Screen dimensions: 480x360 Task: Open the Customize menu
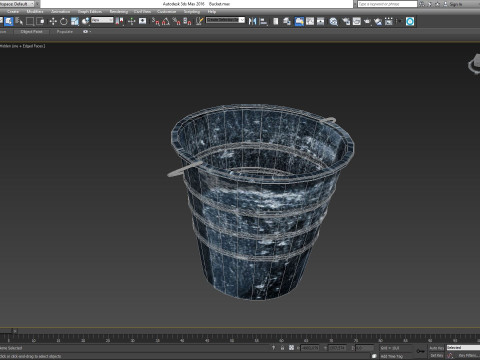tap(166, 12)
